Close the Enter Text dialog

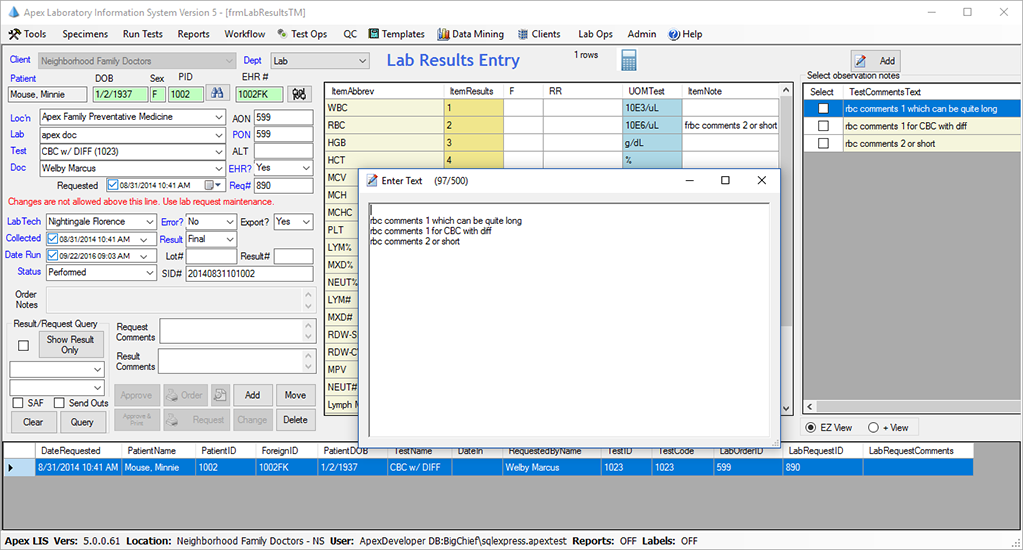(x=761, y=180)
